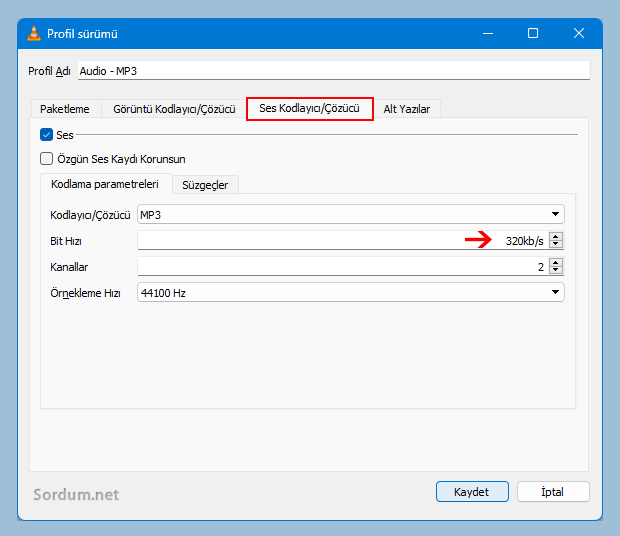Screen dimensions: 620x536
Task: Click the İptal button
Action: (x=552, y=492)
